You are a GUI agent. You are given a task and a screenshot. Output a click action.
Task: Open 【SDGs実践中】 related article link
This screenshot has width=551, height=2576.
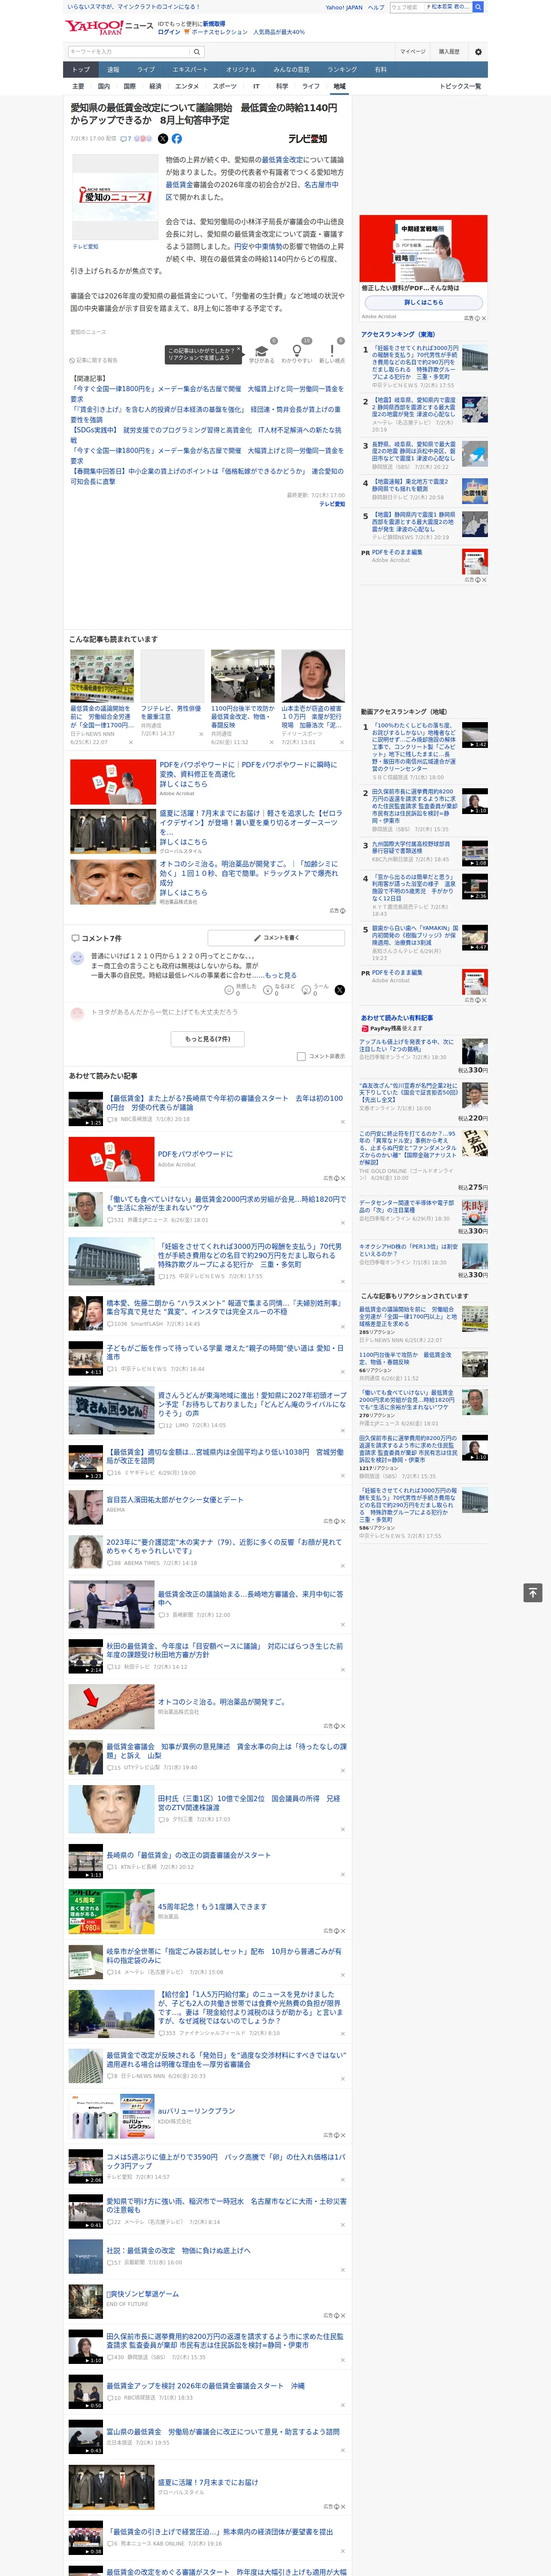[x=205, y=435]
